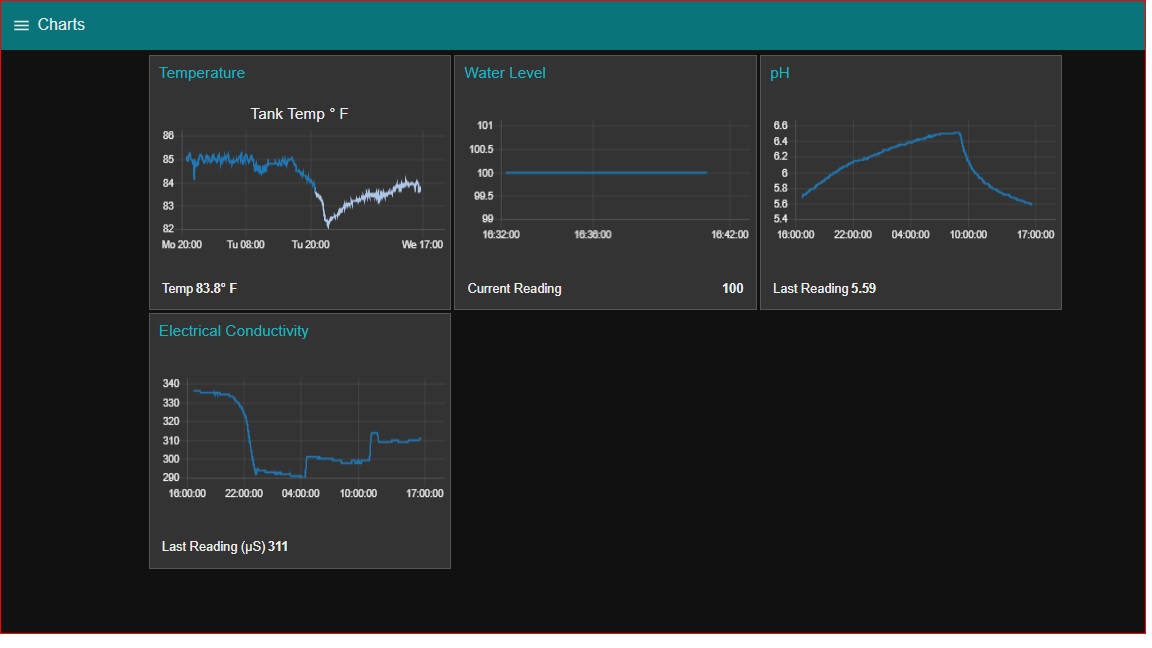Click the Temp 83.8° F reading
The image size is (1152, 648).
(x=199, y=288)
